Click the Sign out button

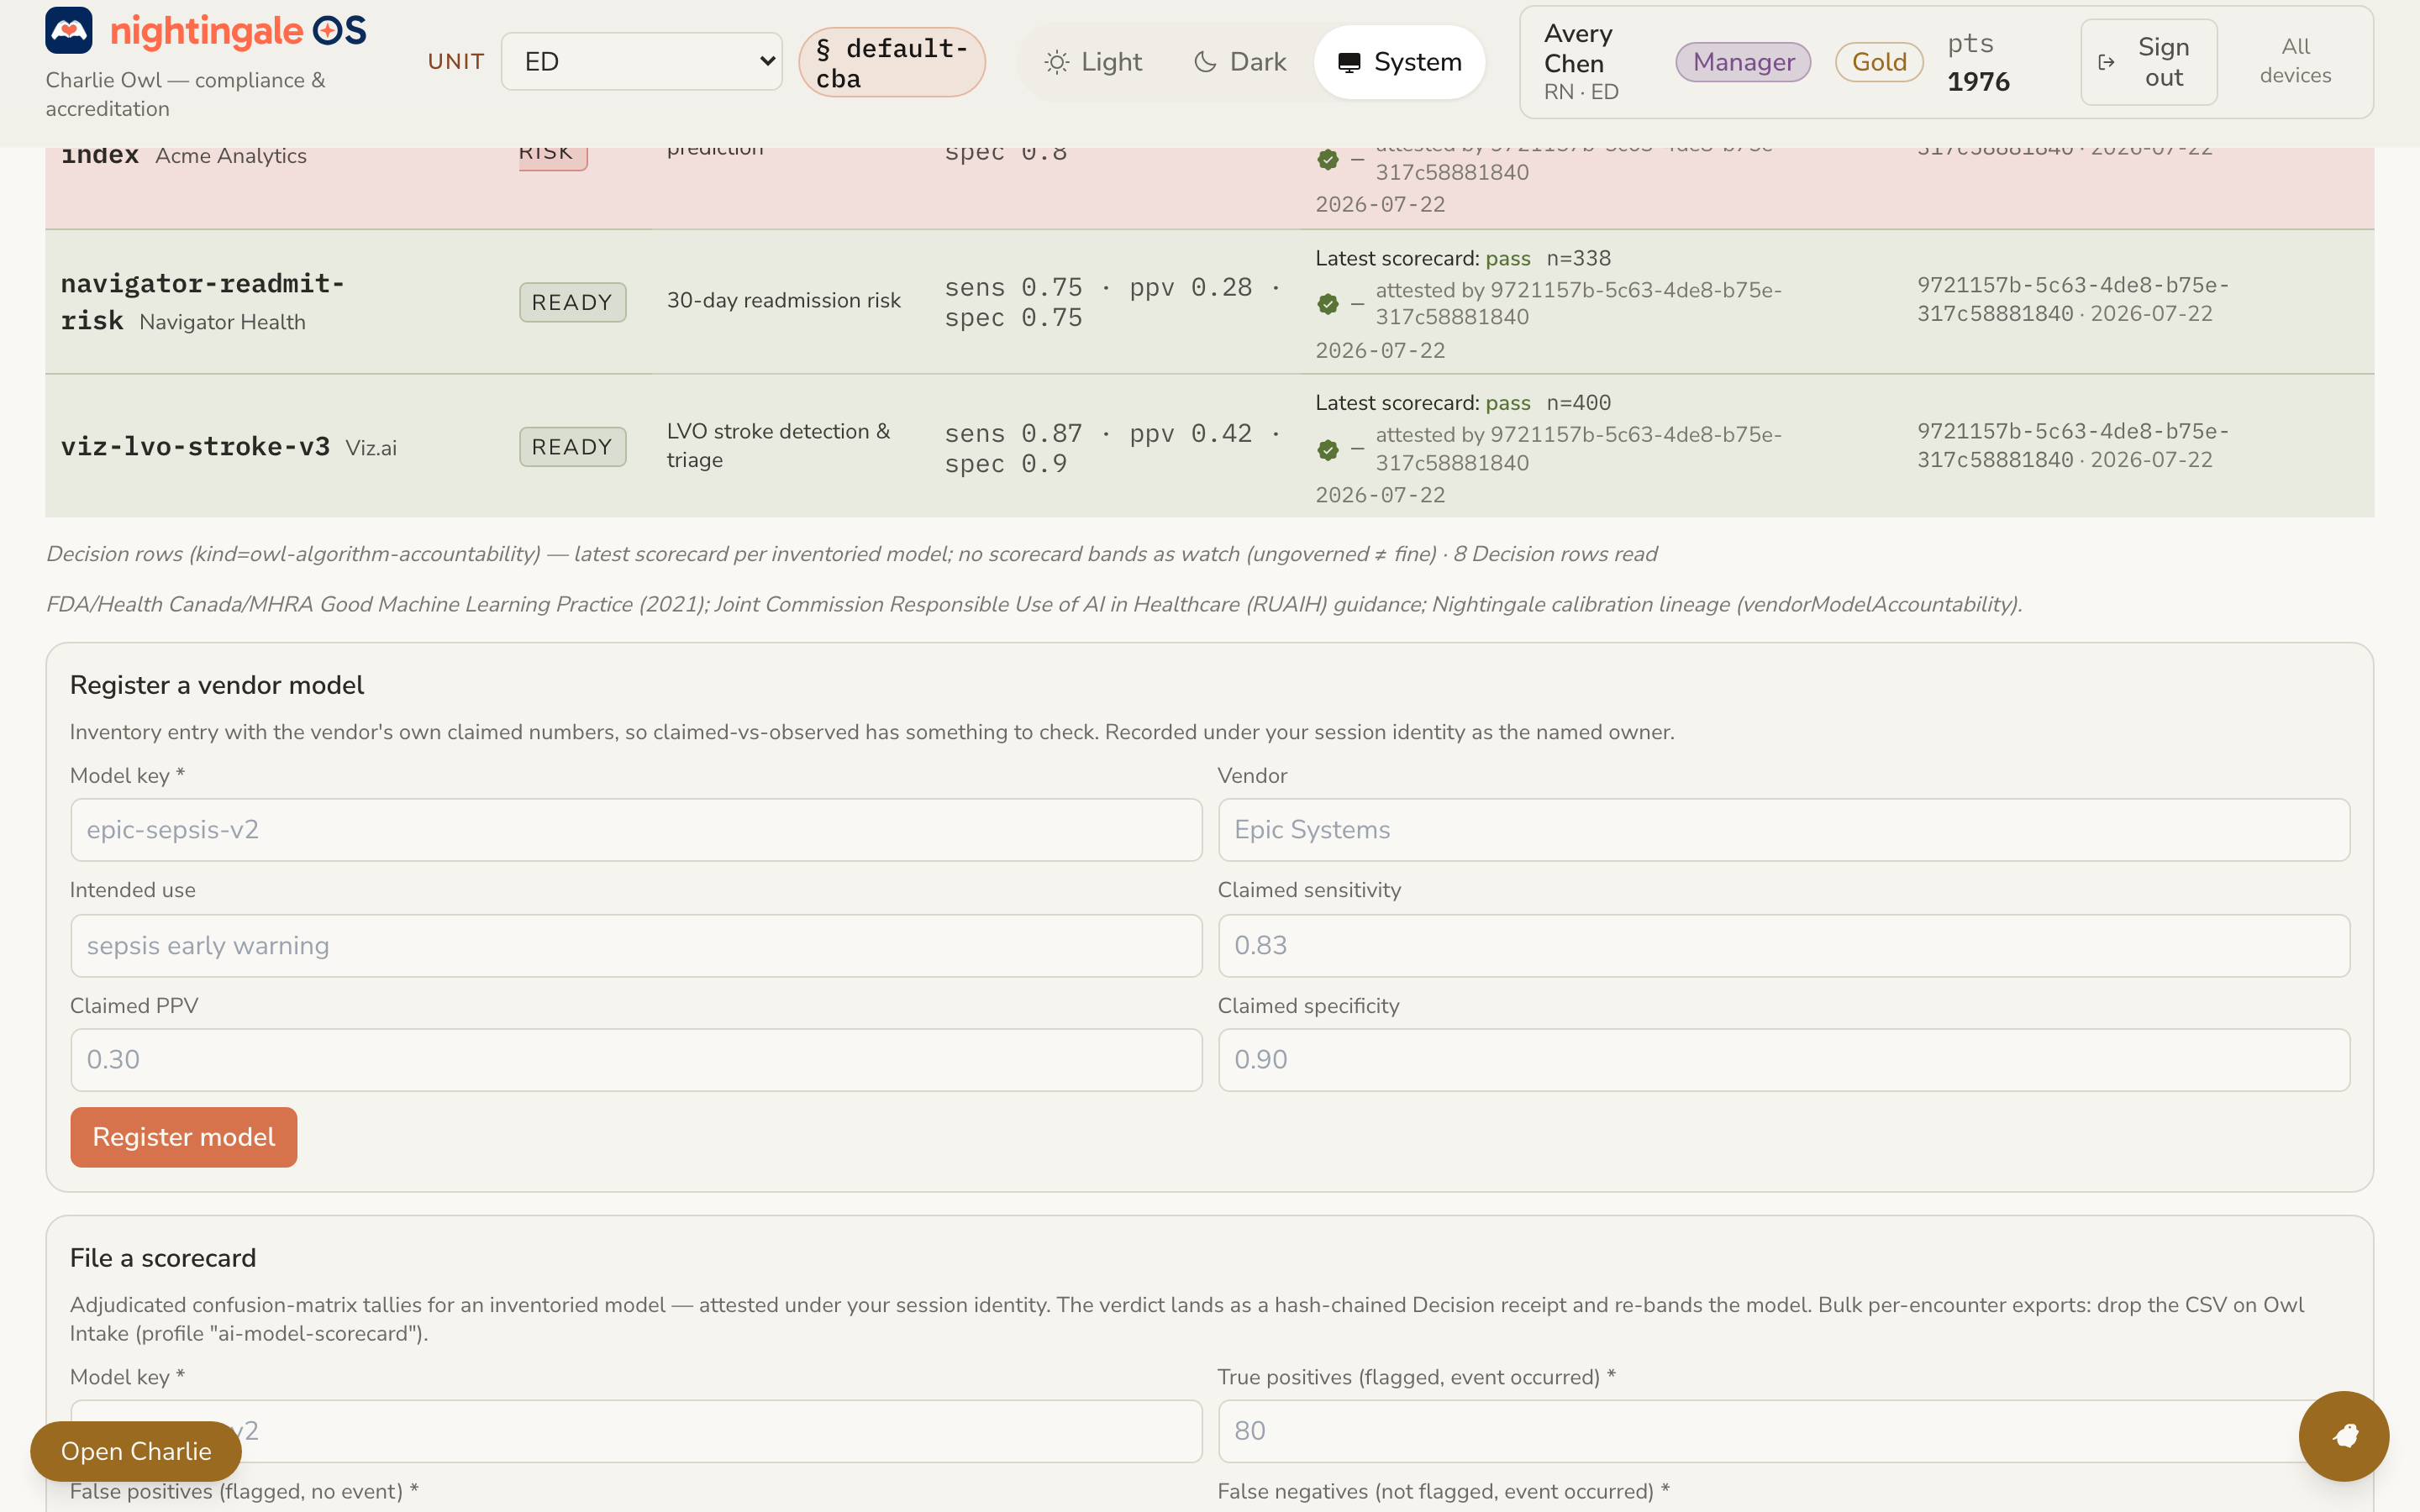click(x=2148, y=62)
